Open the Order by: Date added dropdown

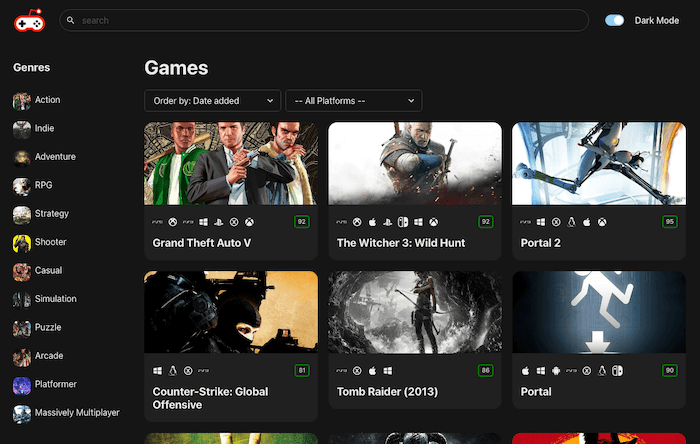coord(212,101)
